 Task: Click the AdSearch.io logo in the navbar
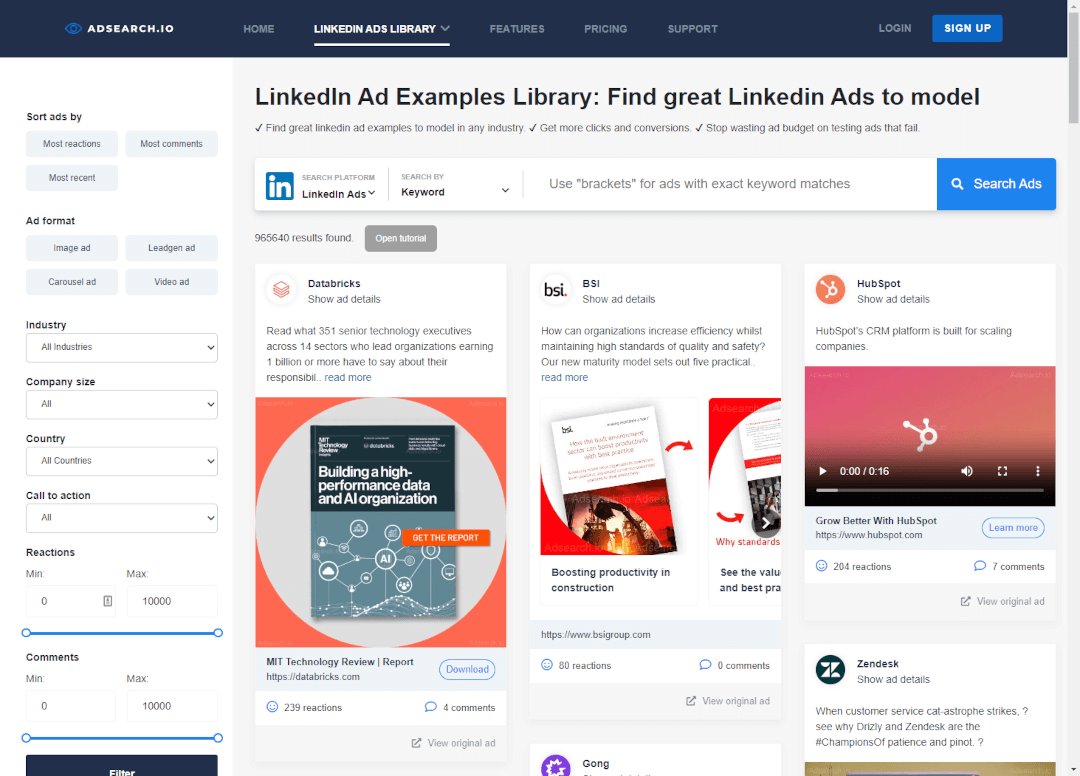pos(119,28)
